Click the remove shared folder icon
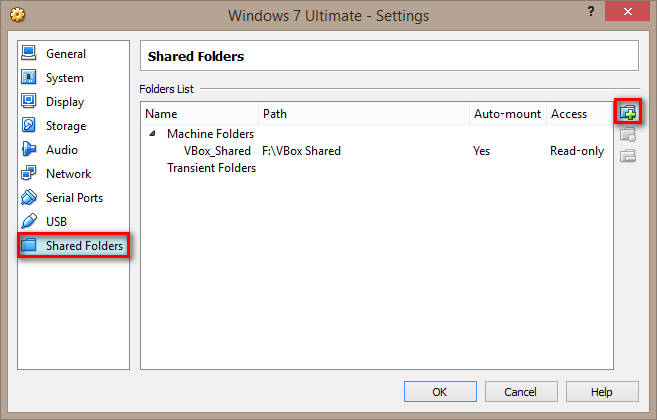This screenshot has width=657, height=420. pyautogui.click(x=628, y=156)
